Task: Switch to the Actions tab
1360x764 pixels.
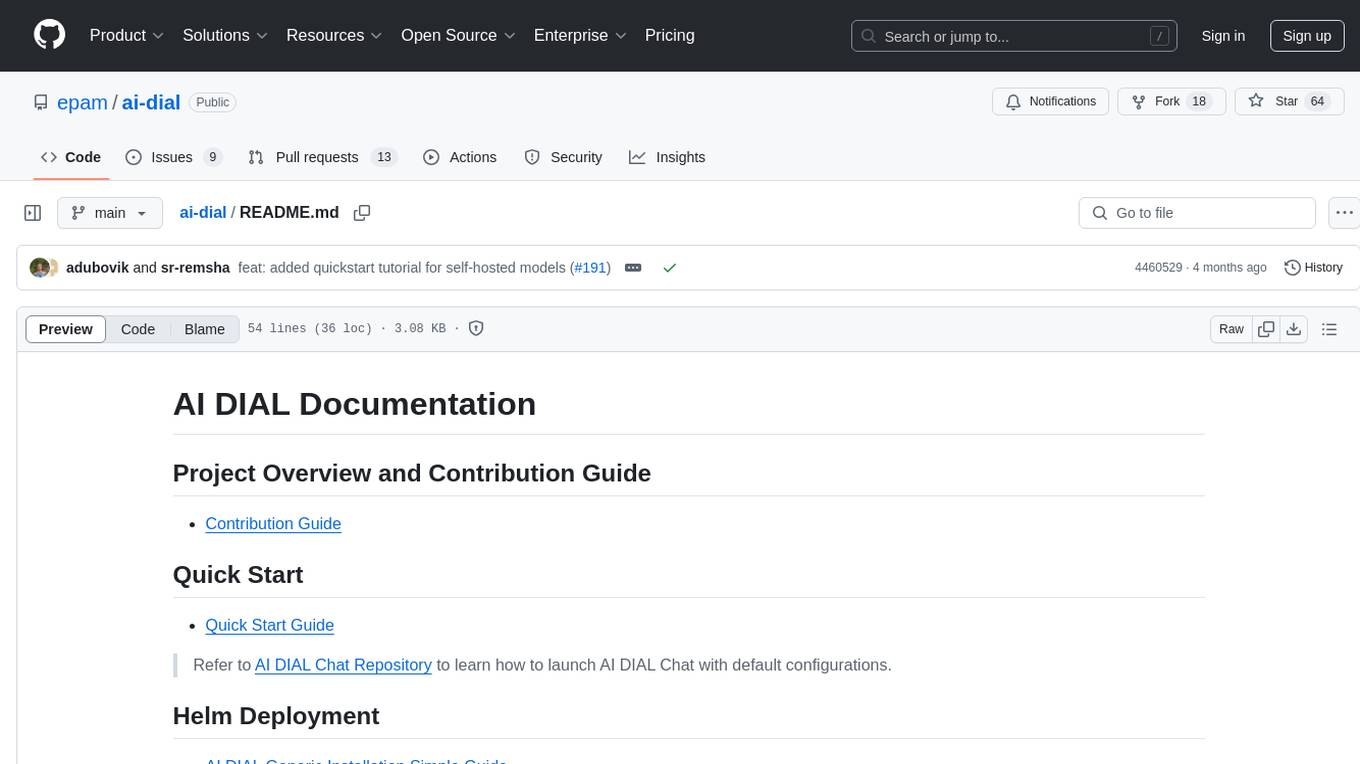Action: point(460,157)
